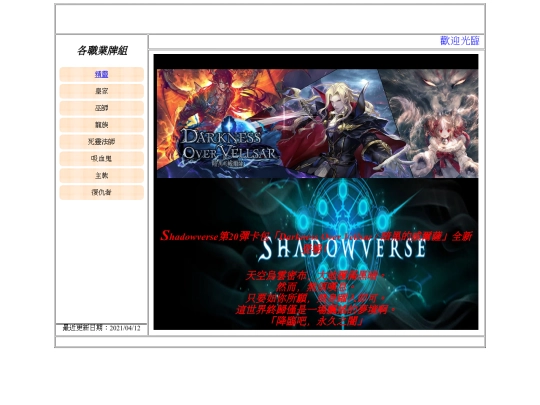540x405 pixels.
Task: Select the 巫師 class menu item
Action: pyautogui.click(x=102, y=108)
